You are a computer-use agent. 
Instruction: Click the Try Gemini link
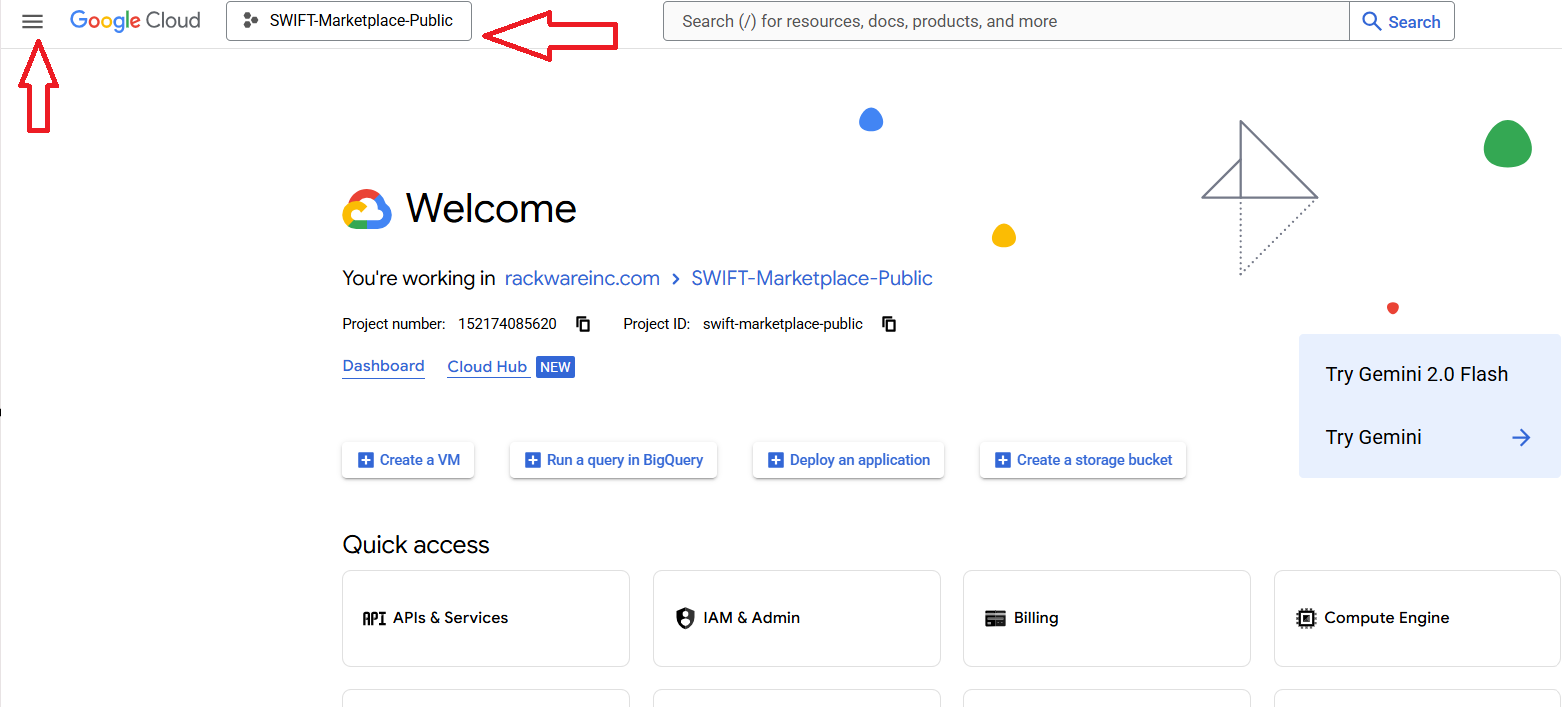[x=1374, y=437]
